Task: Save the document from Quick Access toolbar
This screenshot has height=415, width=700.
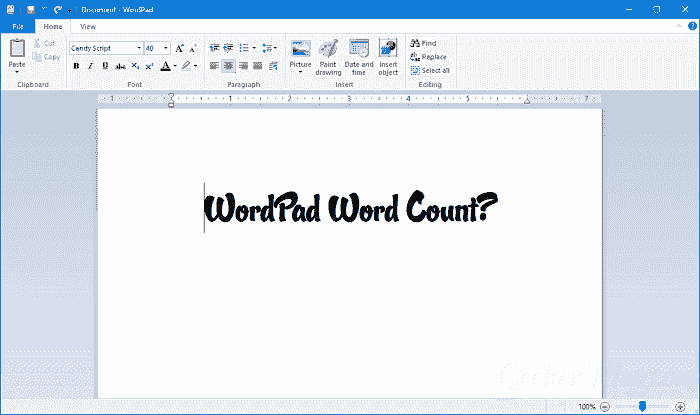Action: [x=31, y=9]
